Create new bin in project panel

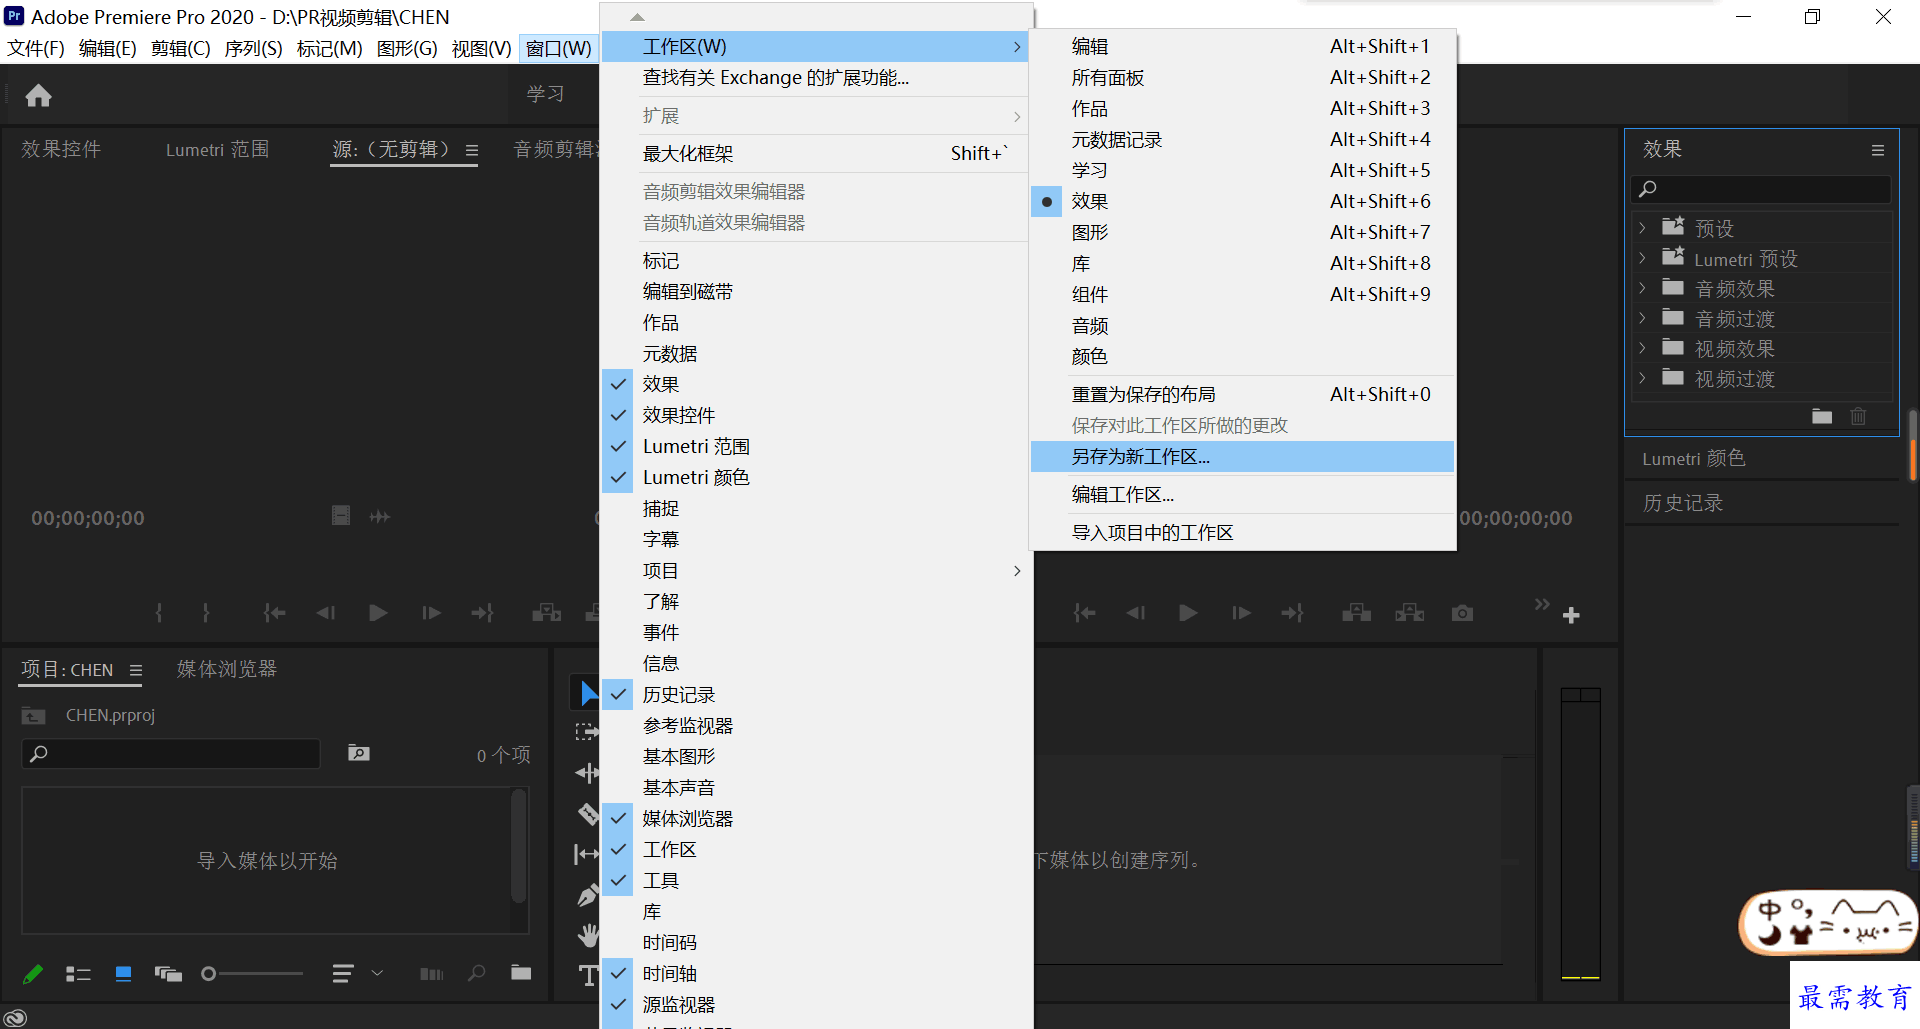521,972
